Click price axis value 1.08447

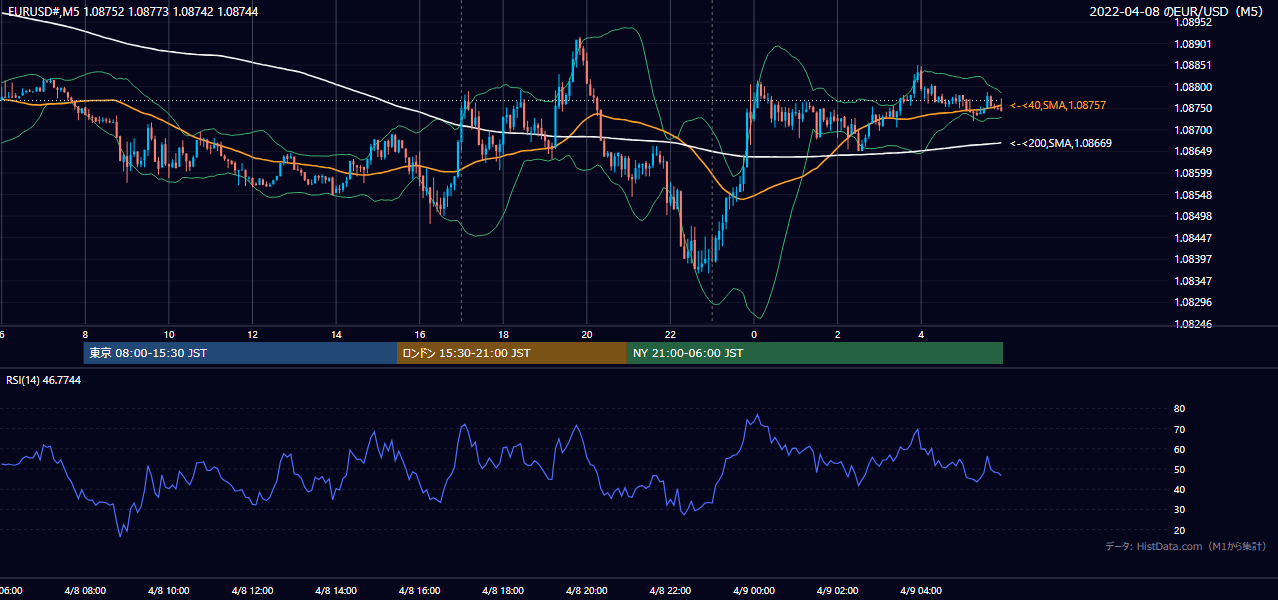tap(1193, 237)
